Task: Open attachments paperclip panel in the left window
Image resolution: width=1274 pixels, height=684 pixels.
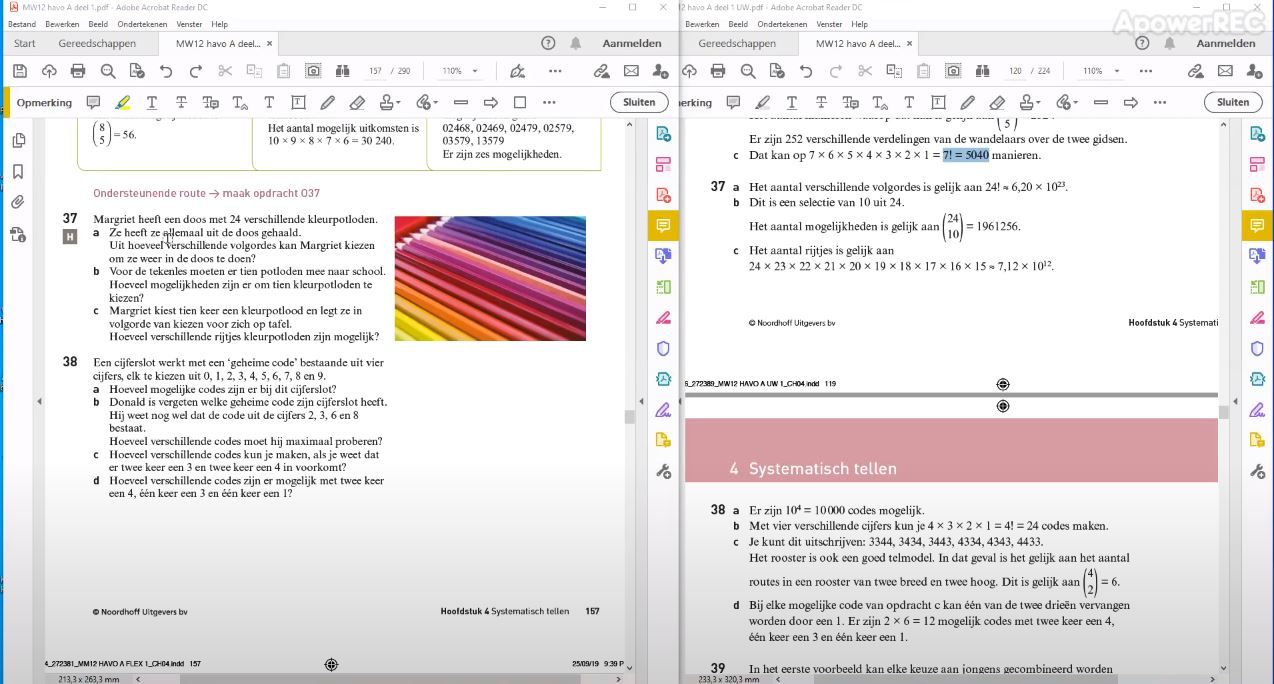Action: pos(18,202)
